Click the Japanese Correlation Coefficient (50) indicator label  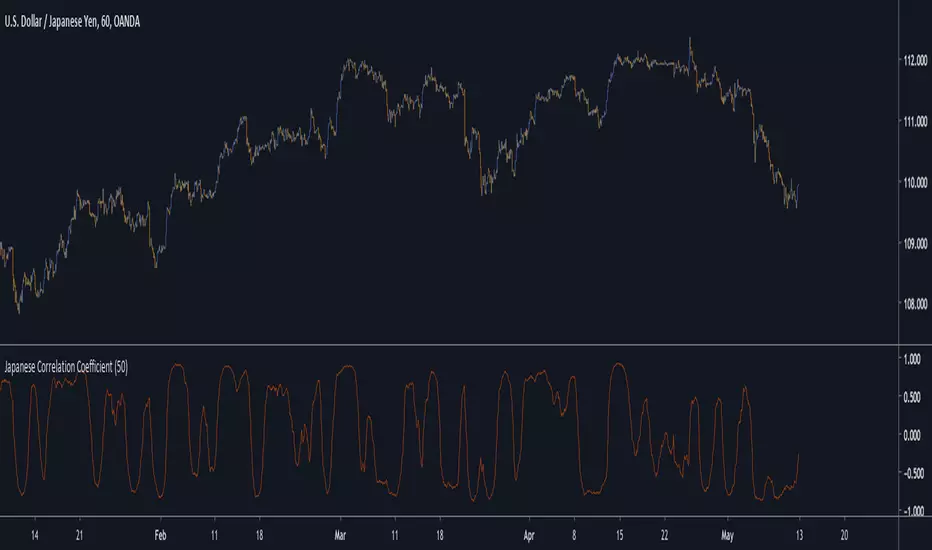point(66,367)
